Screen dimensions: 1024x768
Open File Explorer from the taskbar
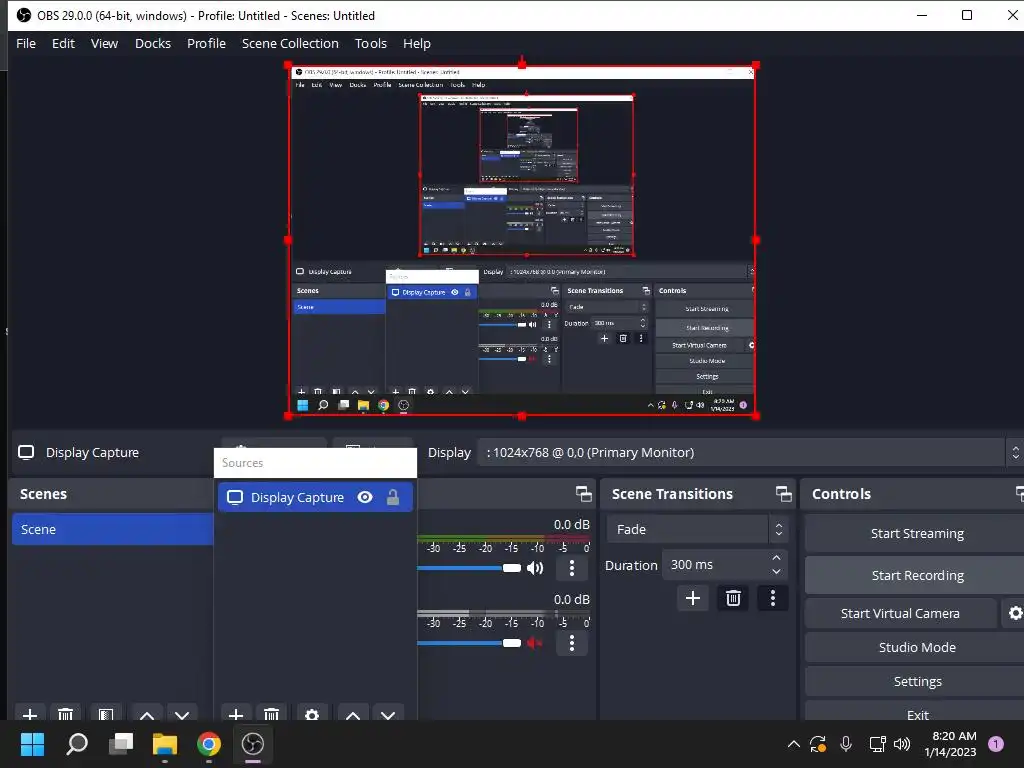pos(165,744)
